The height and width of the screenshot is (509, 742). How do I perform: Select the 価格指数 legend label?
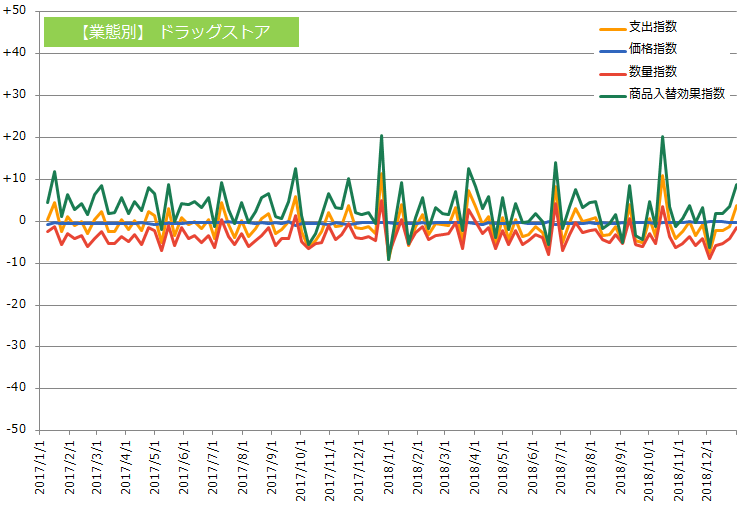coord(653,49)
